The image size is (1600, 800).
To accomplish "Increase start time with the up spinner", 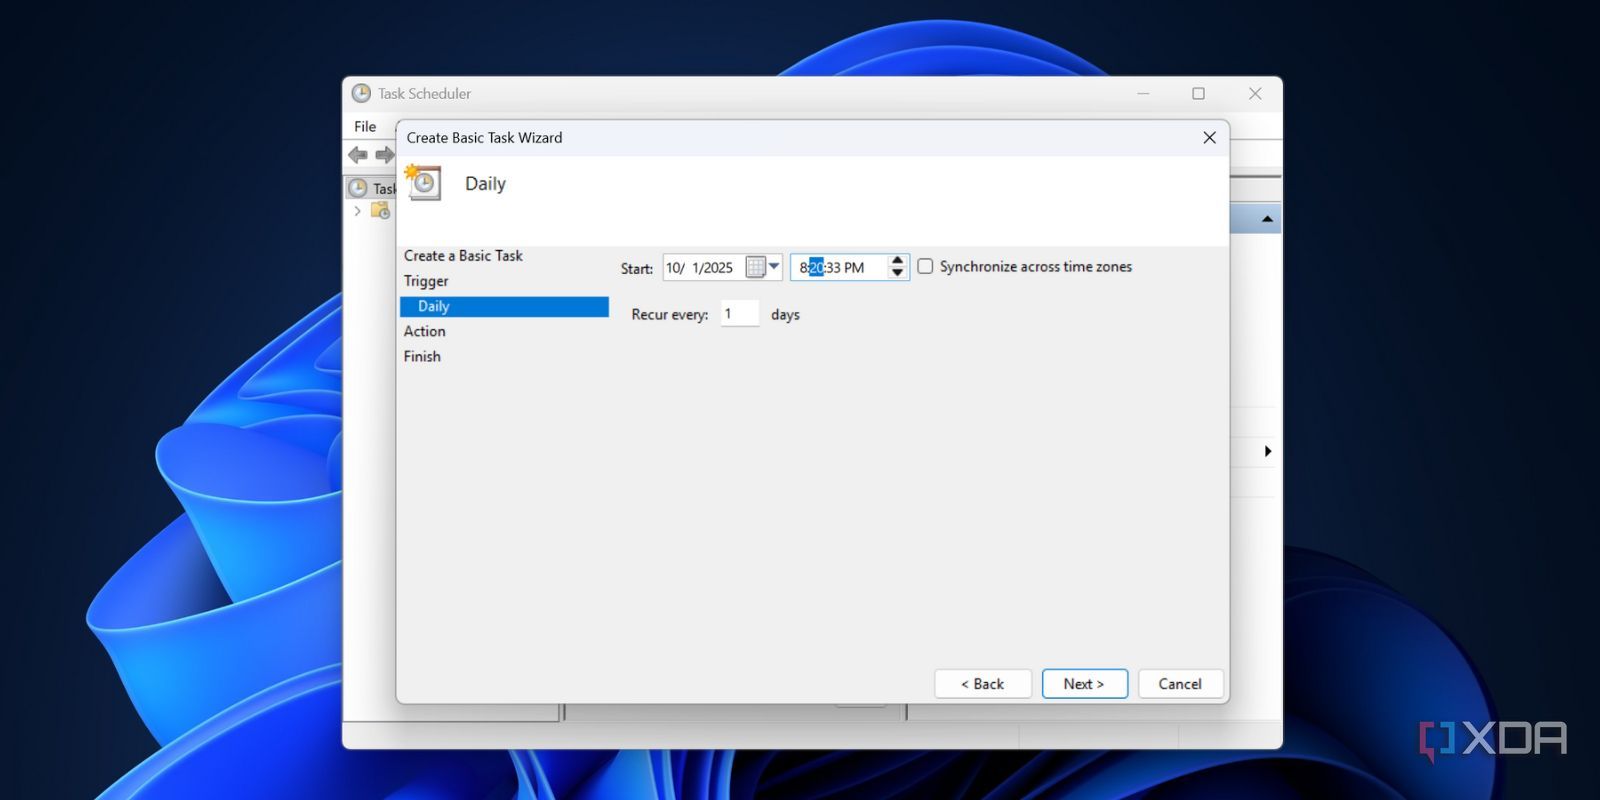I will [x=897, y=261].
